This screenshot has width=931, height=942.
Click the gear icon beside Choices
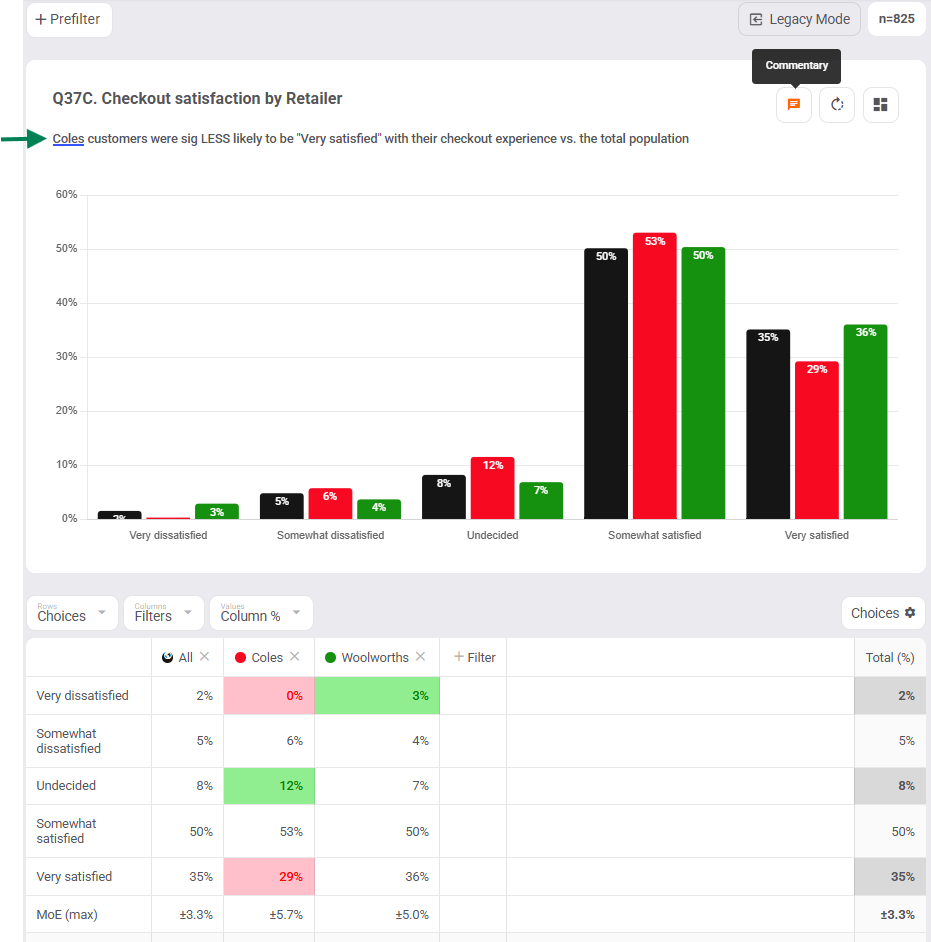click(910, 612)
